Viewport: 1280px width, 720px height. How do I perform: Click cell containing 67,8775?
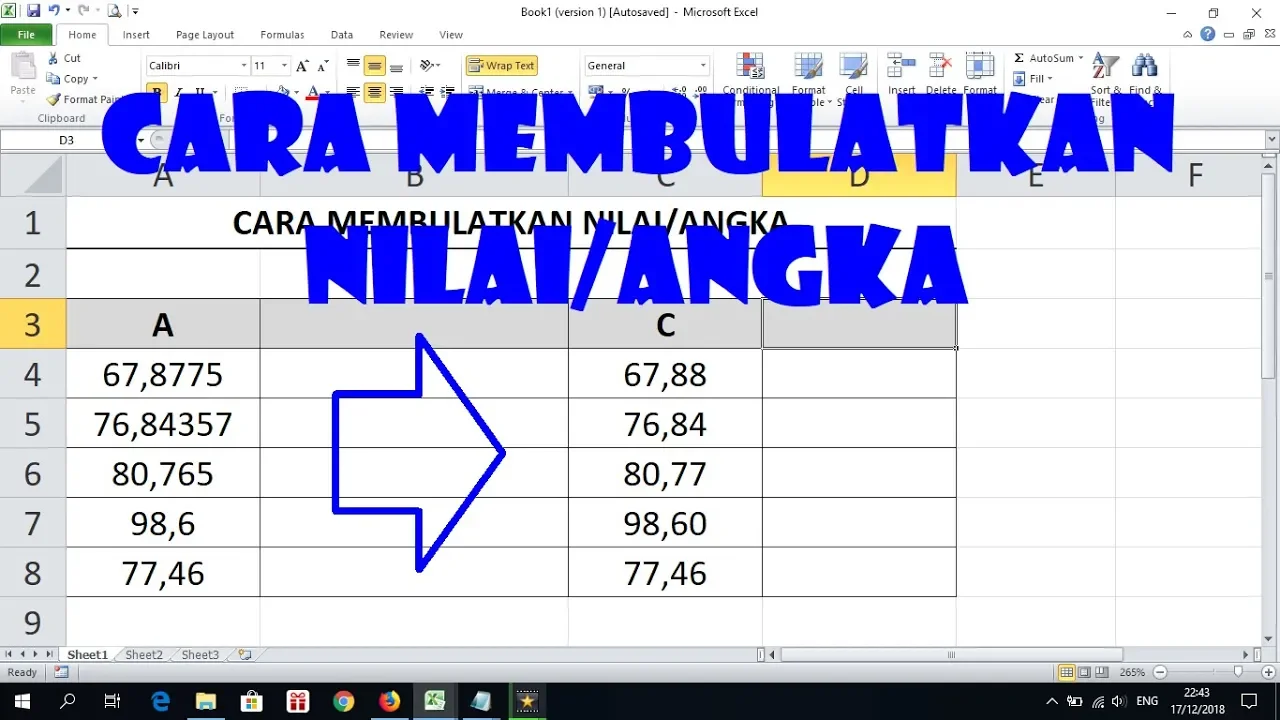(163, 374)
